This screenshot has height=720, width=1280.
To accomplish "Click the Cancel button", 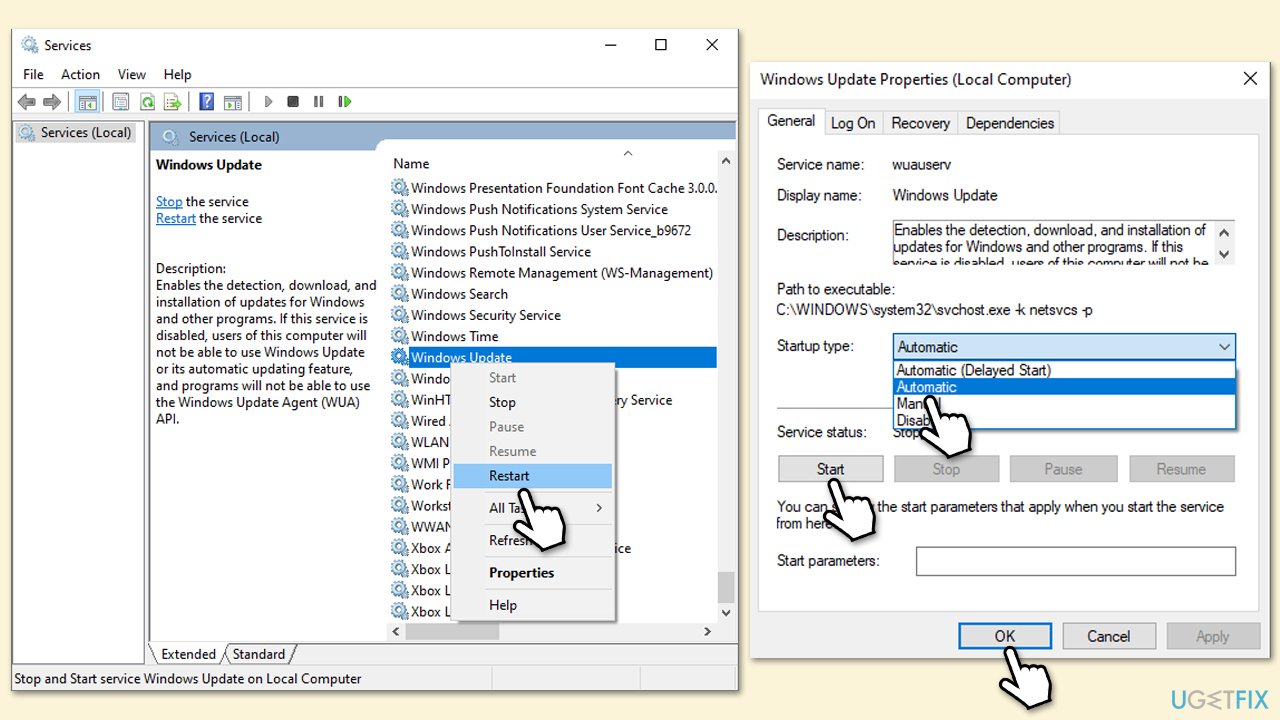I will pos(1108,636).
